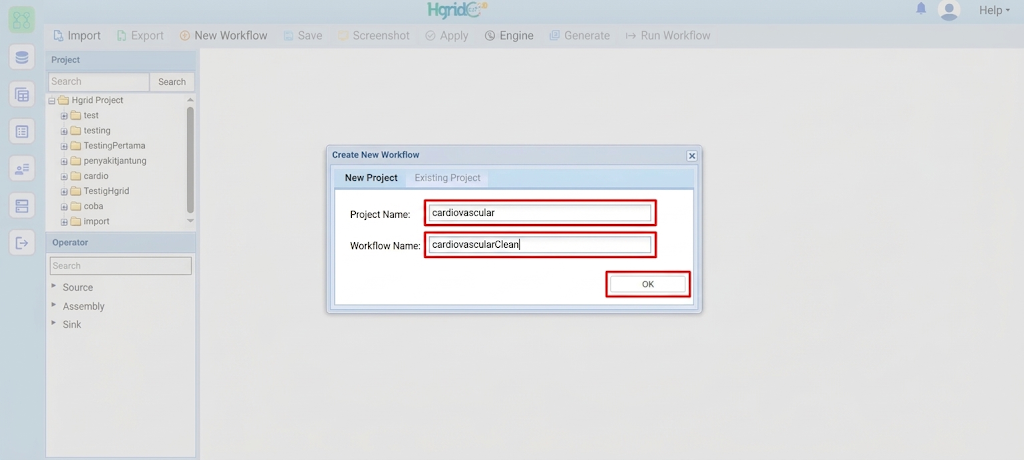1024x460 pixels.
Task: Click the Project panel search box
Action: point(99,82)
